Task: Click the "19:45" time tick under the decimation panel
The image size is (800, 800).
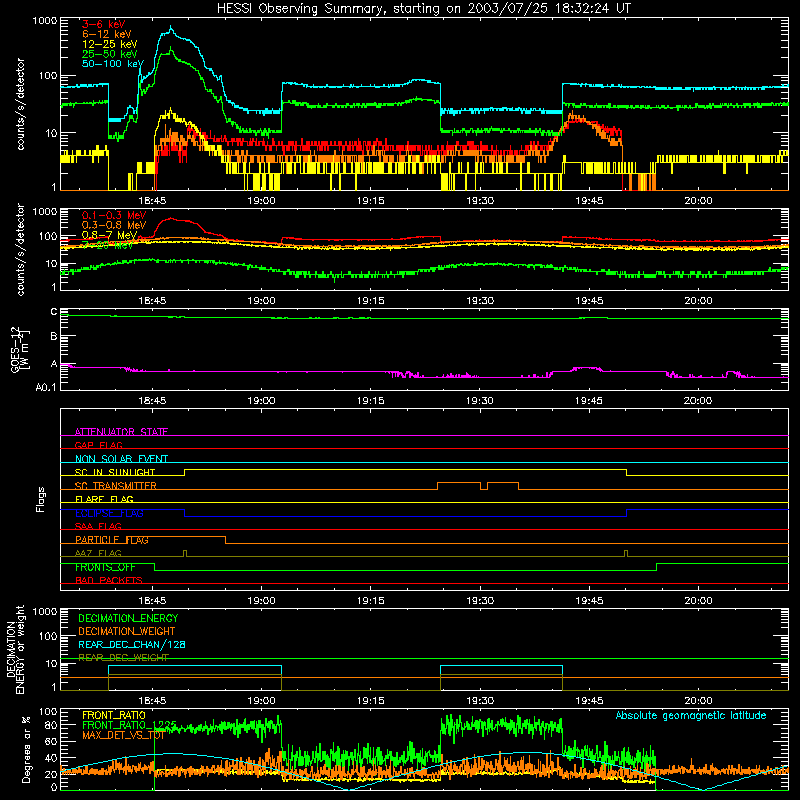Action: [589, 701]
